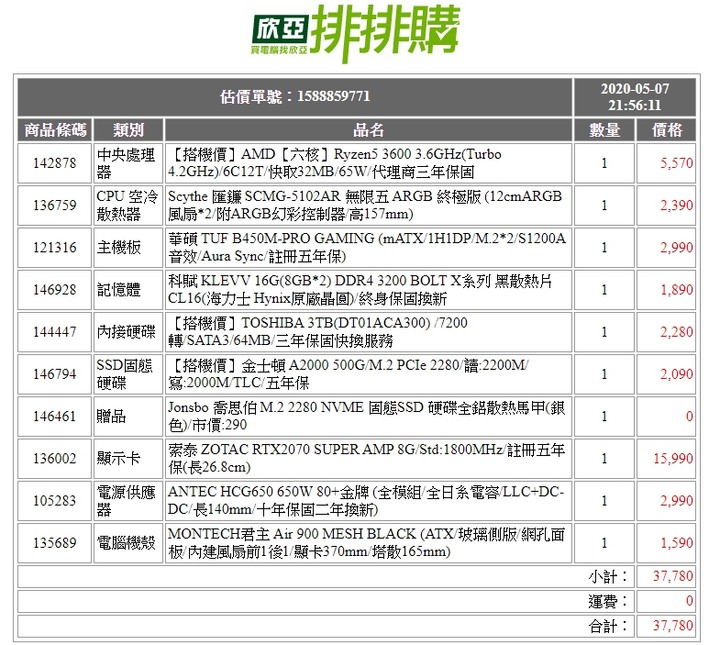Select barcode 121316
This screenshot has width=720, height=645.
pyautogui.click(x=55, y=247)
